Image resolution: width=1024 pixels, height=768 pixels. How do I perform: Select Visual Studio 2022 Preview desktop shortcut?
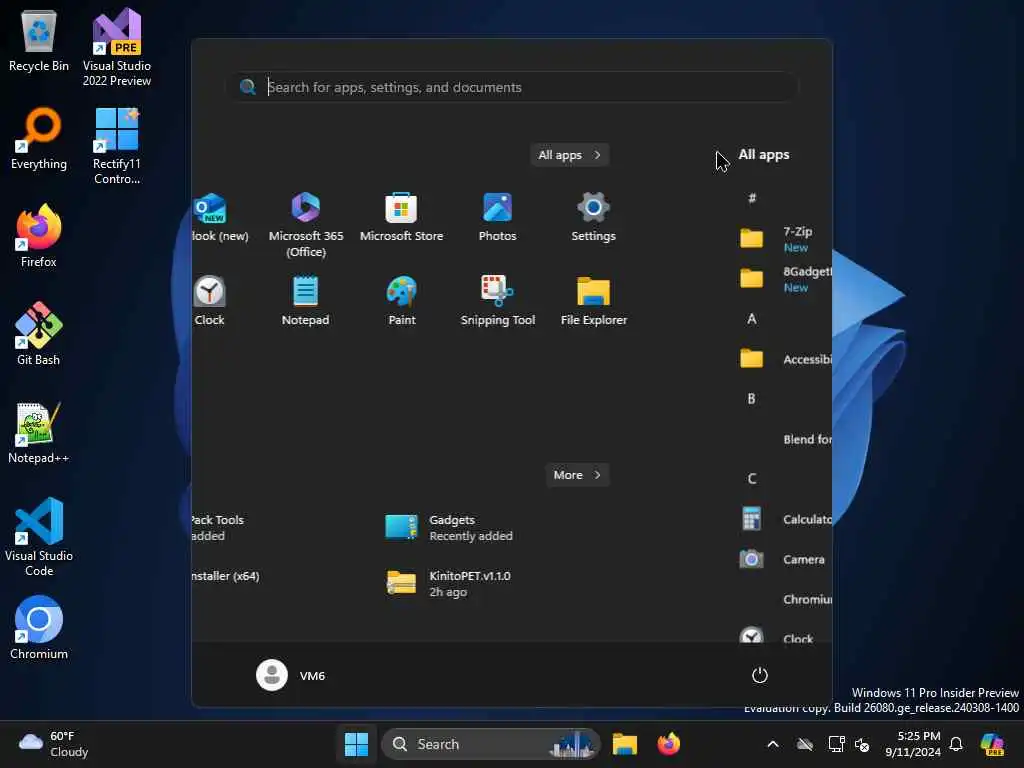[x=117, y=48]
